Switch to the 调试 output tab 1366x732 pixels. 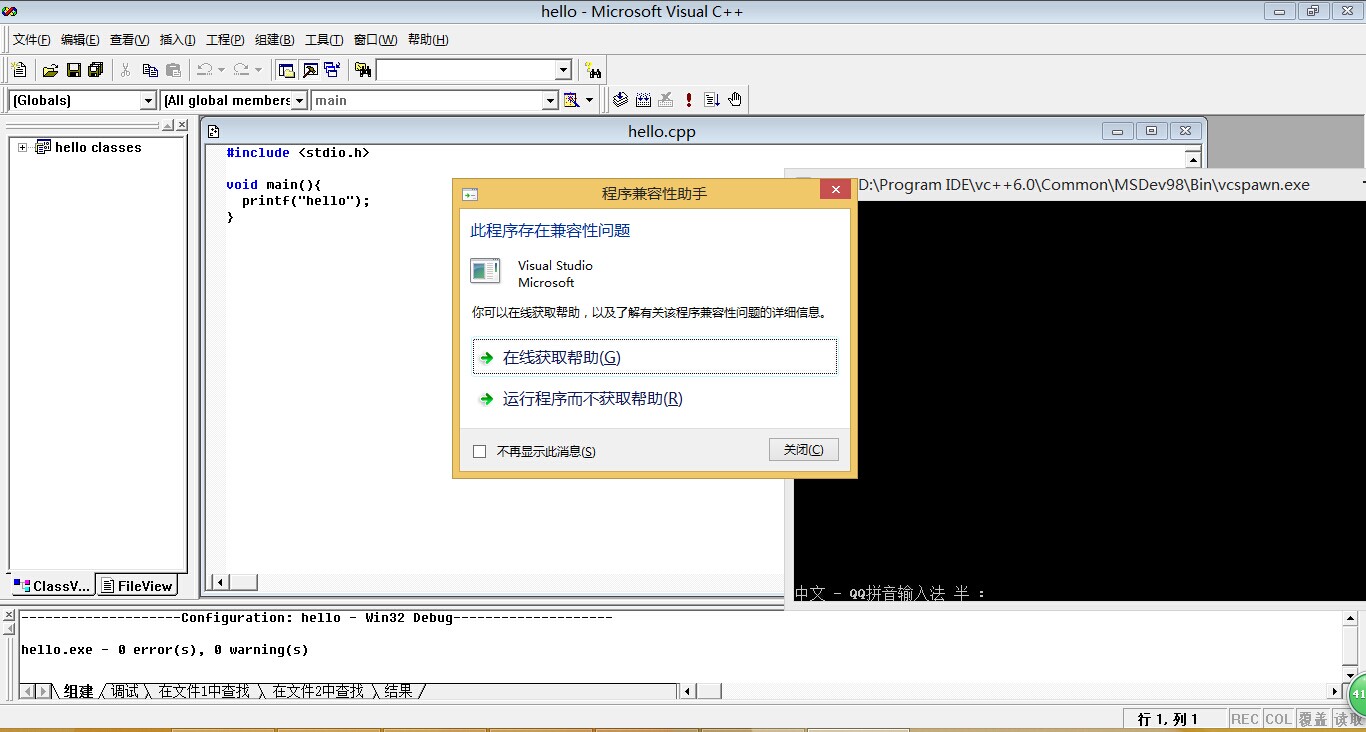125,691
